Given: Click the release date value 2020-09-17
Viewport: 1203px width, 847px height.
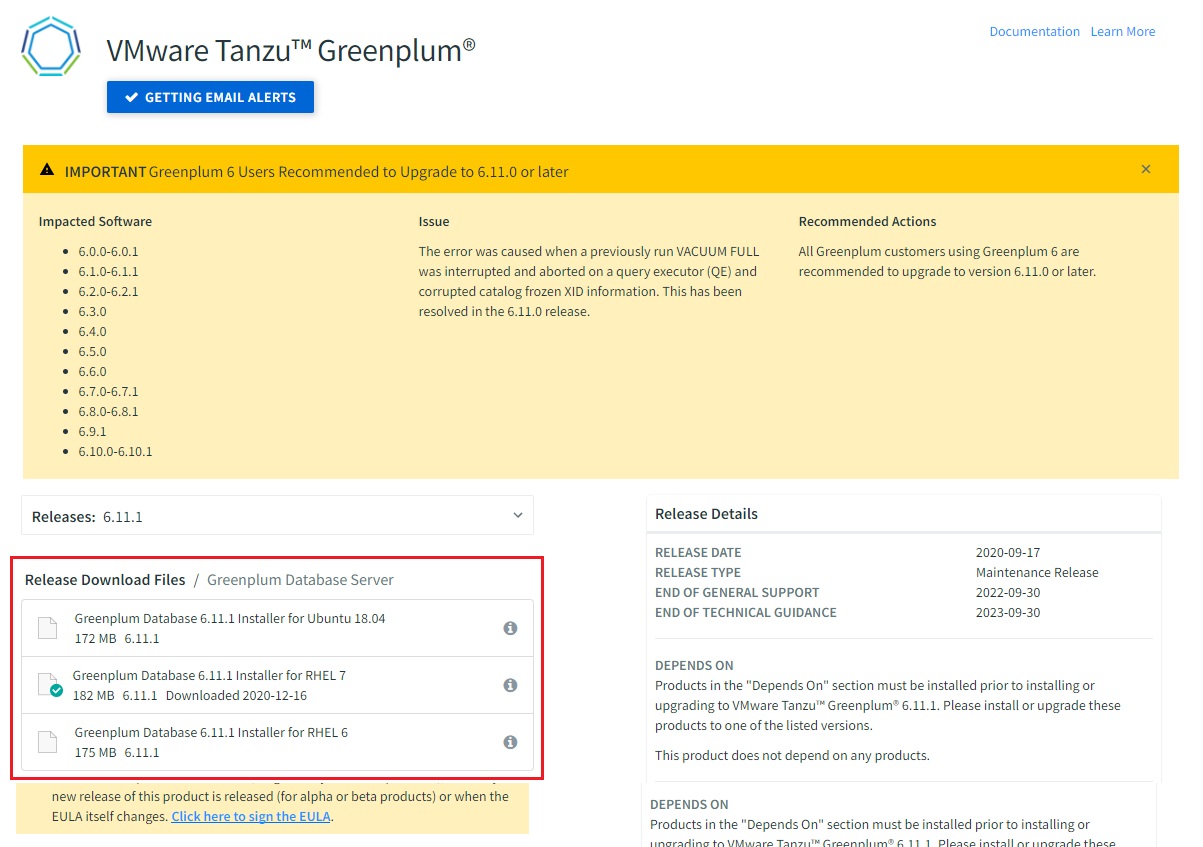Looking at the screenshot, I should pyautogui.click(x=1008, y=552).
